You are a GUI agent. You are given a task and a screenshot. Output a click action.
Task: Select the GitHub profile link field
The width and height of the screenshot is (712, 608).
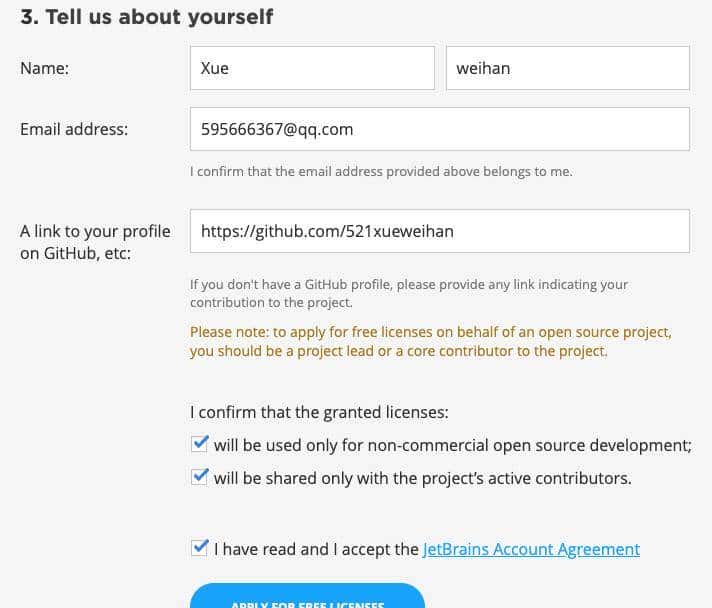(439, 231)
